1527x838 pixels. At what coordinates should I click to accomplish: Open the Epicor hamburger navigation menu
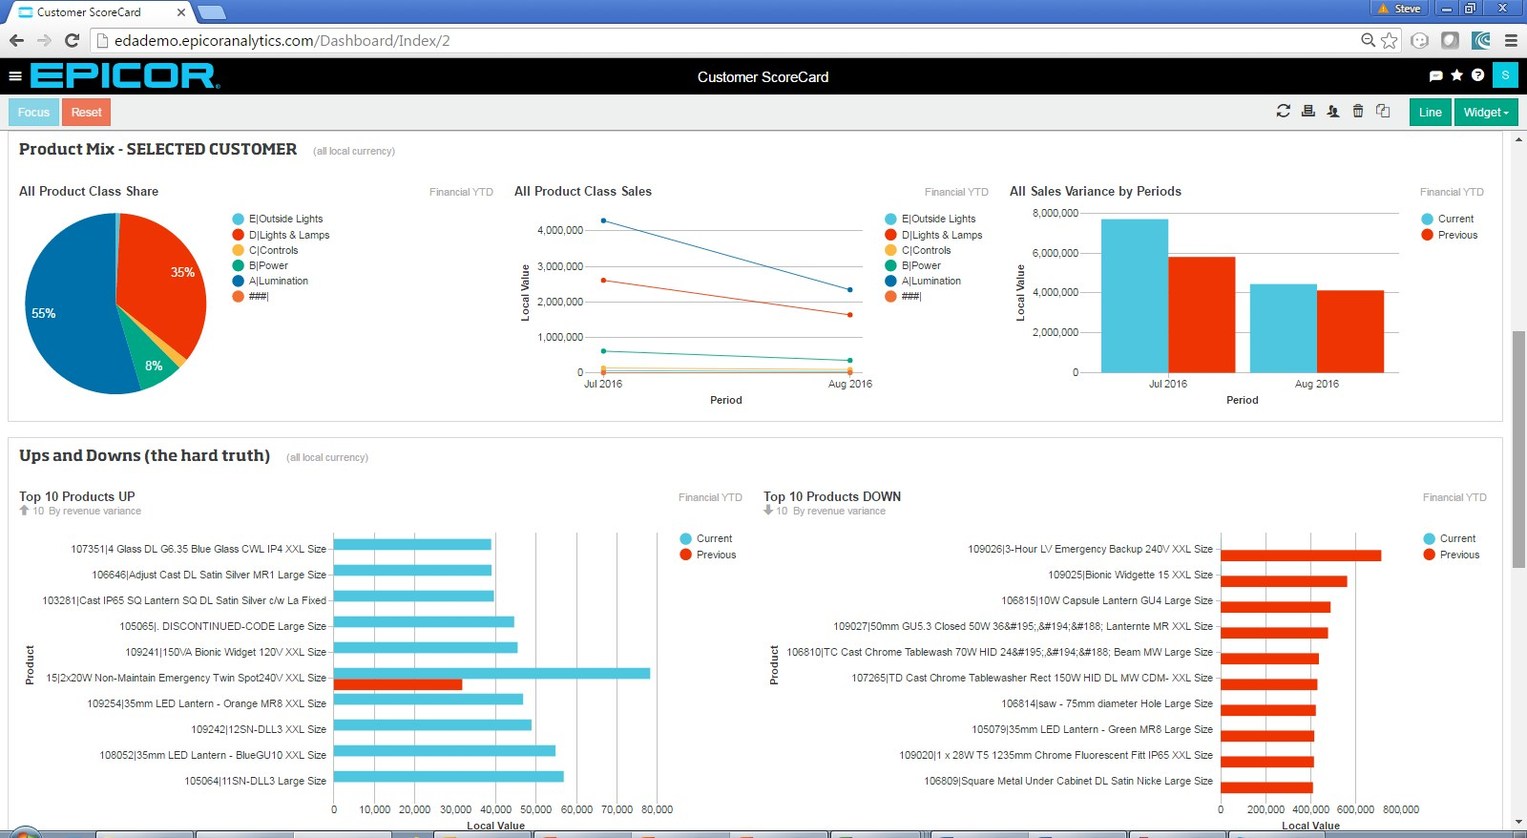pos(15,76)
